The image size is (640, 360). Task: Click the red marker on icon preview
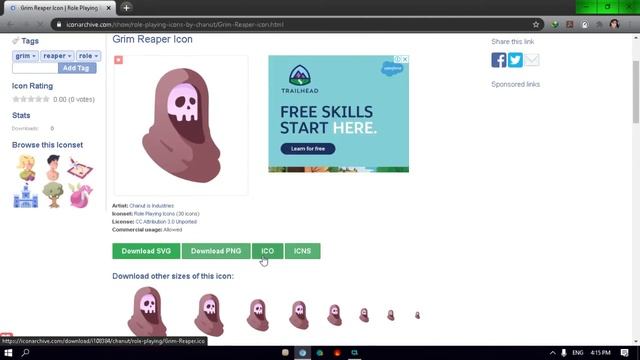118,60
